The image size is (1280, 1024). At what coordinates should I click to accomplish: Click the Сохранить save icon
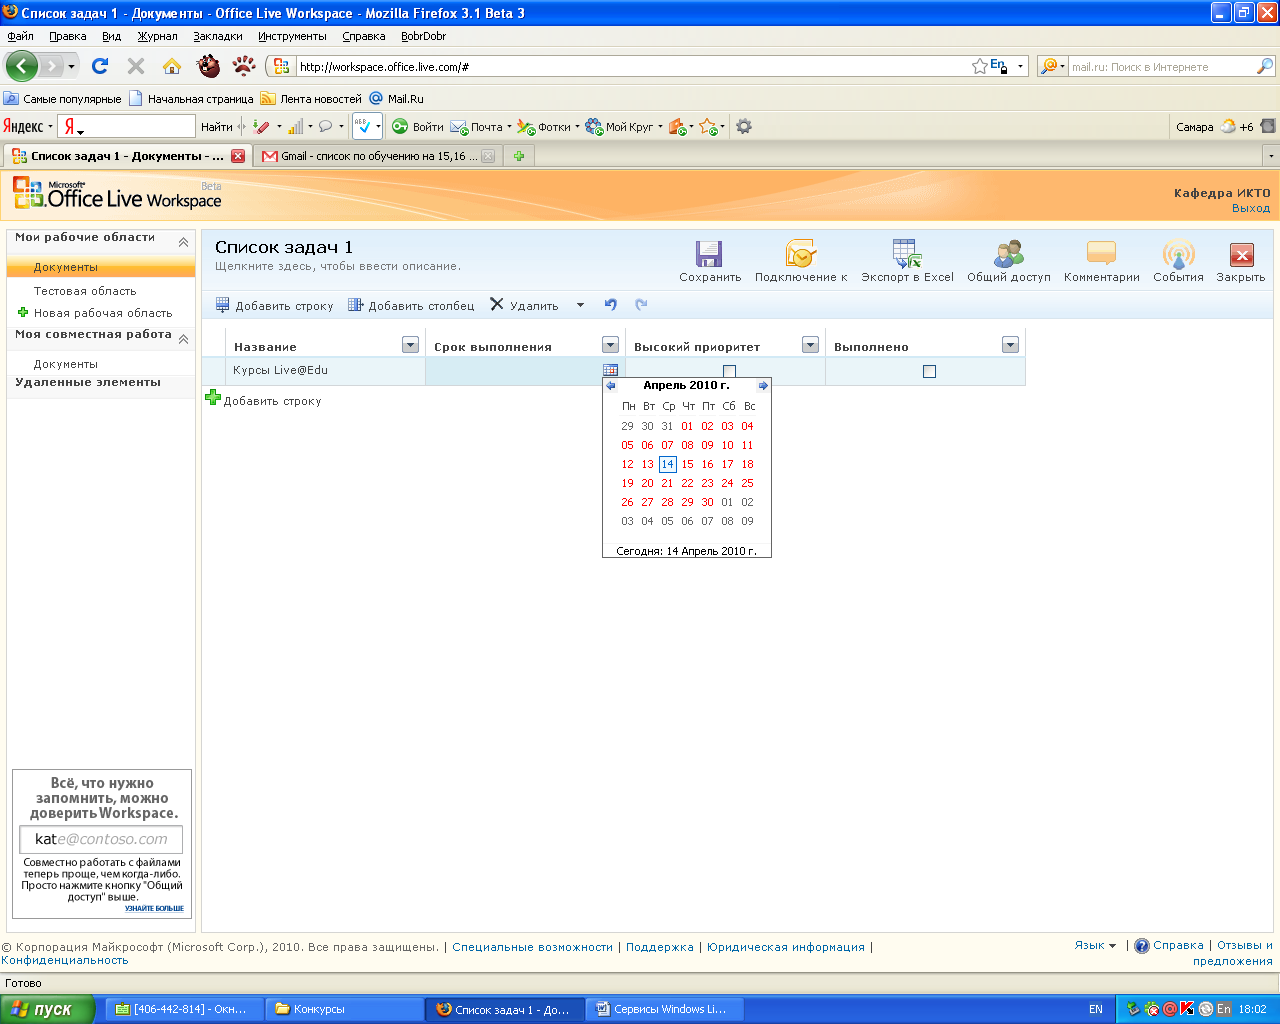point(709,254)
